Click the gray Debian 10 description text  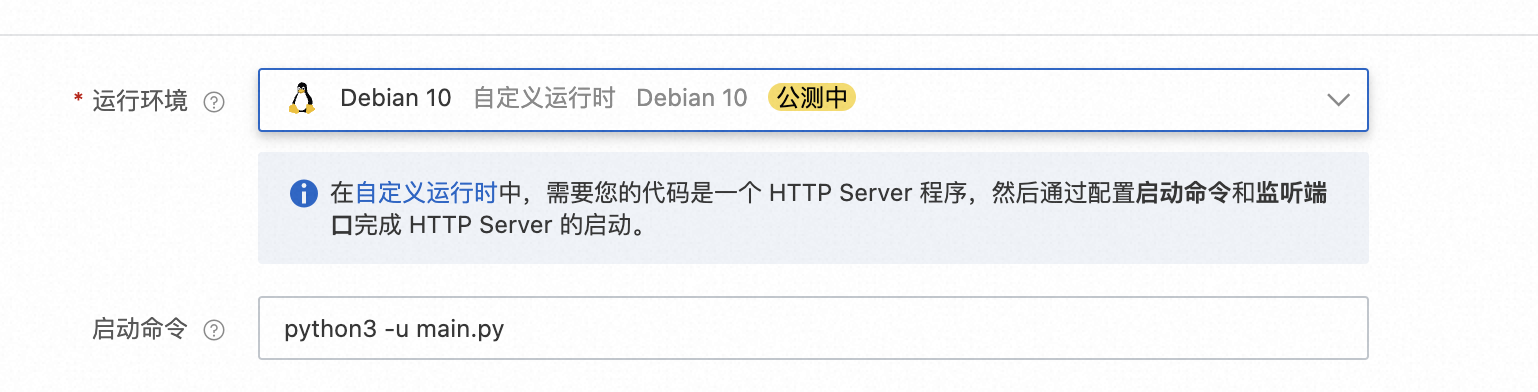click(692, 98)
